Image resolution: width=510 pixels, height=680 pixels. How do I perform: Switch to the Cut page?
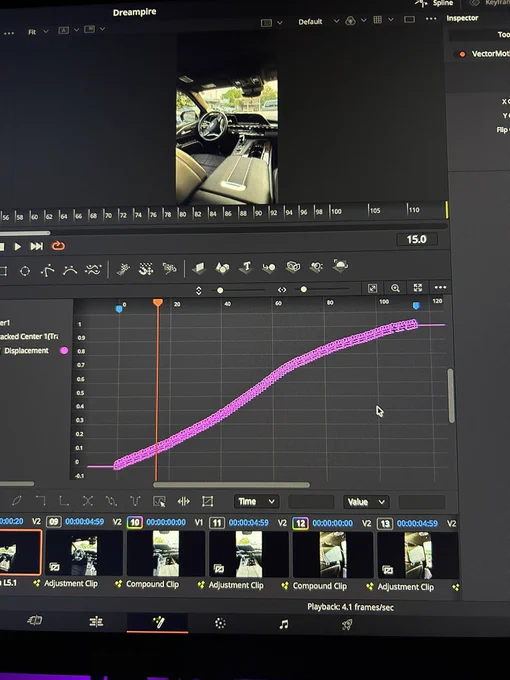[x=35, y=621]
